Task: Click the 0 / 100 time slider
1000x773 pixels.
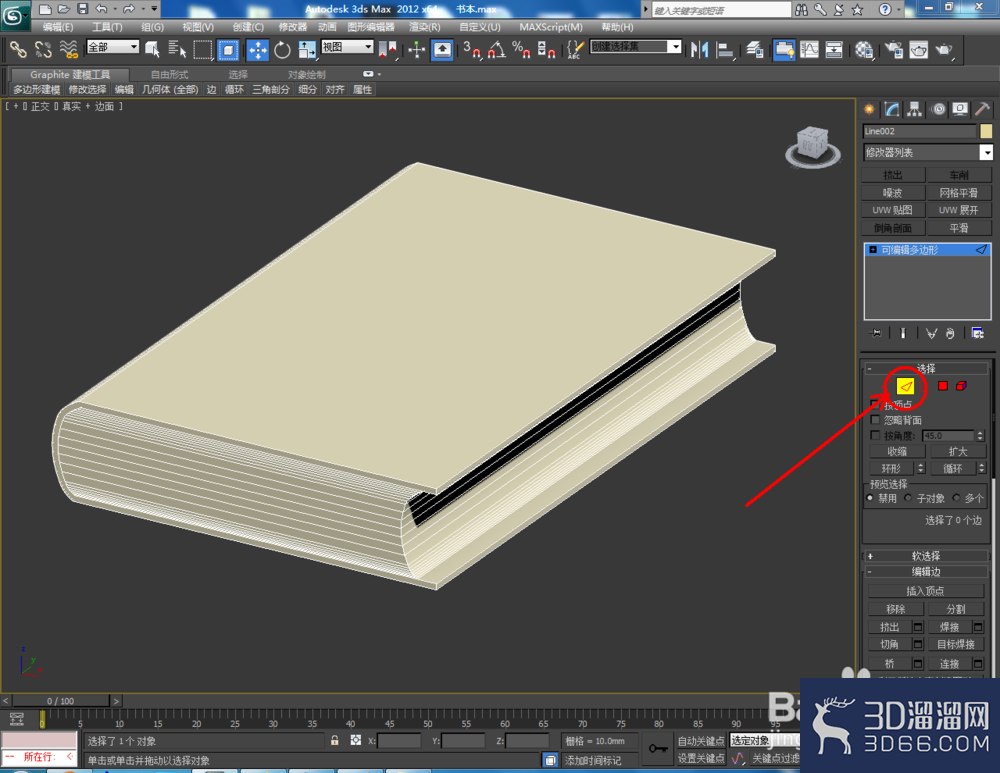Action: tap(61, 701)
